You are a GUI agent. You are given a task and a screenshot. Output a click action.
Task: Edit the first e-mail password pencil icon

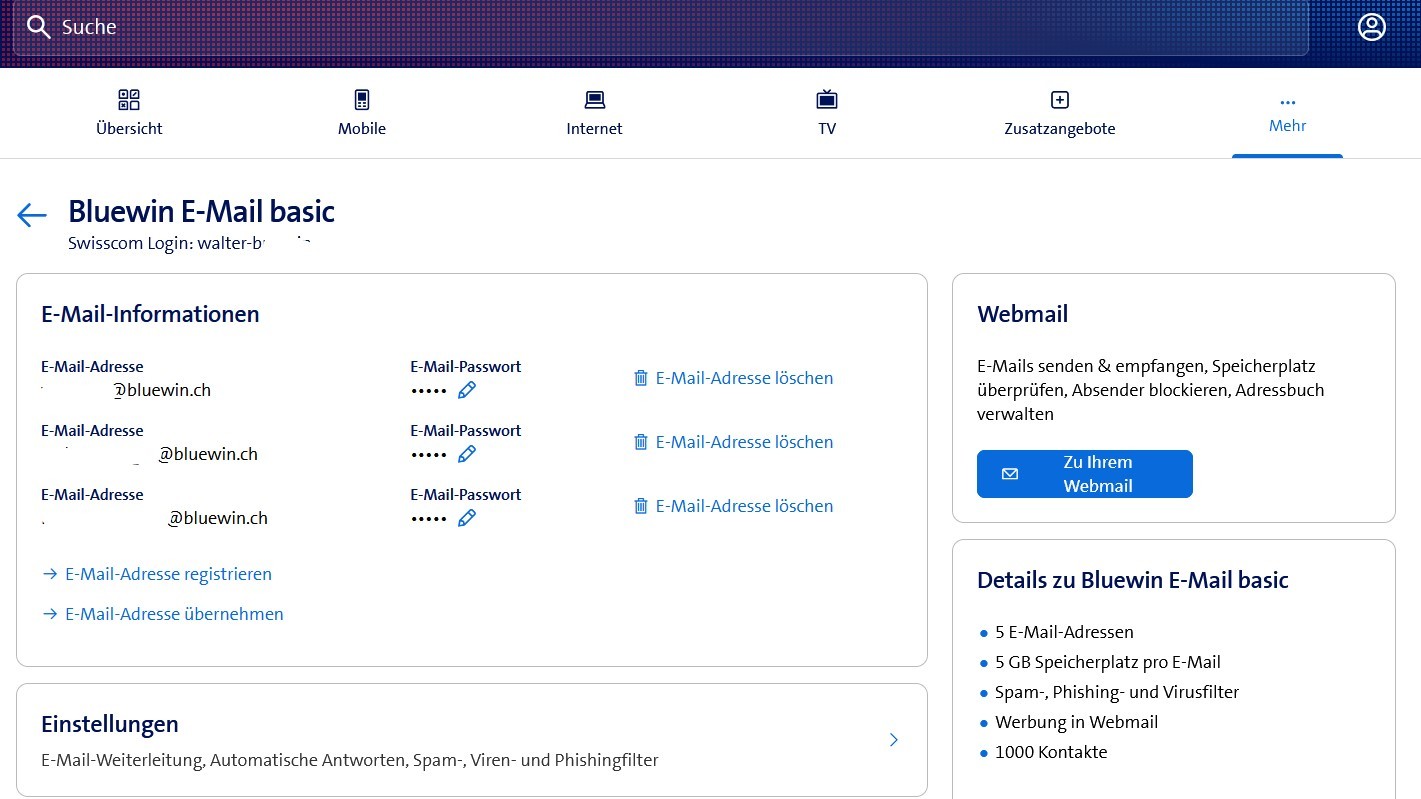coord(466,390)
